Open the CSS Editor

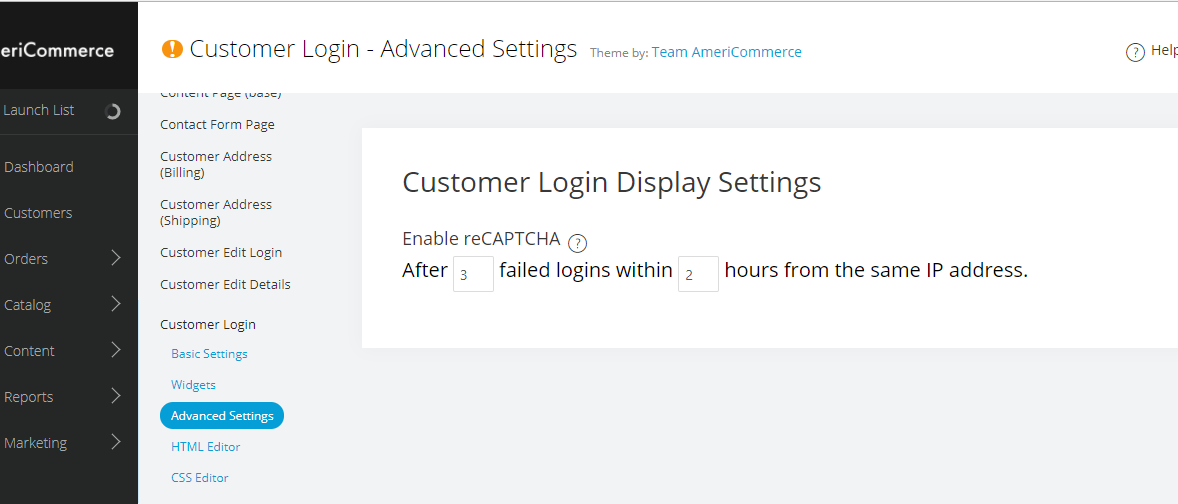[x=200, y=477]
